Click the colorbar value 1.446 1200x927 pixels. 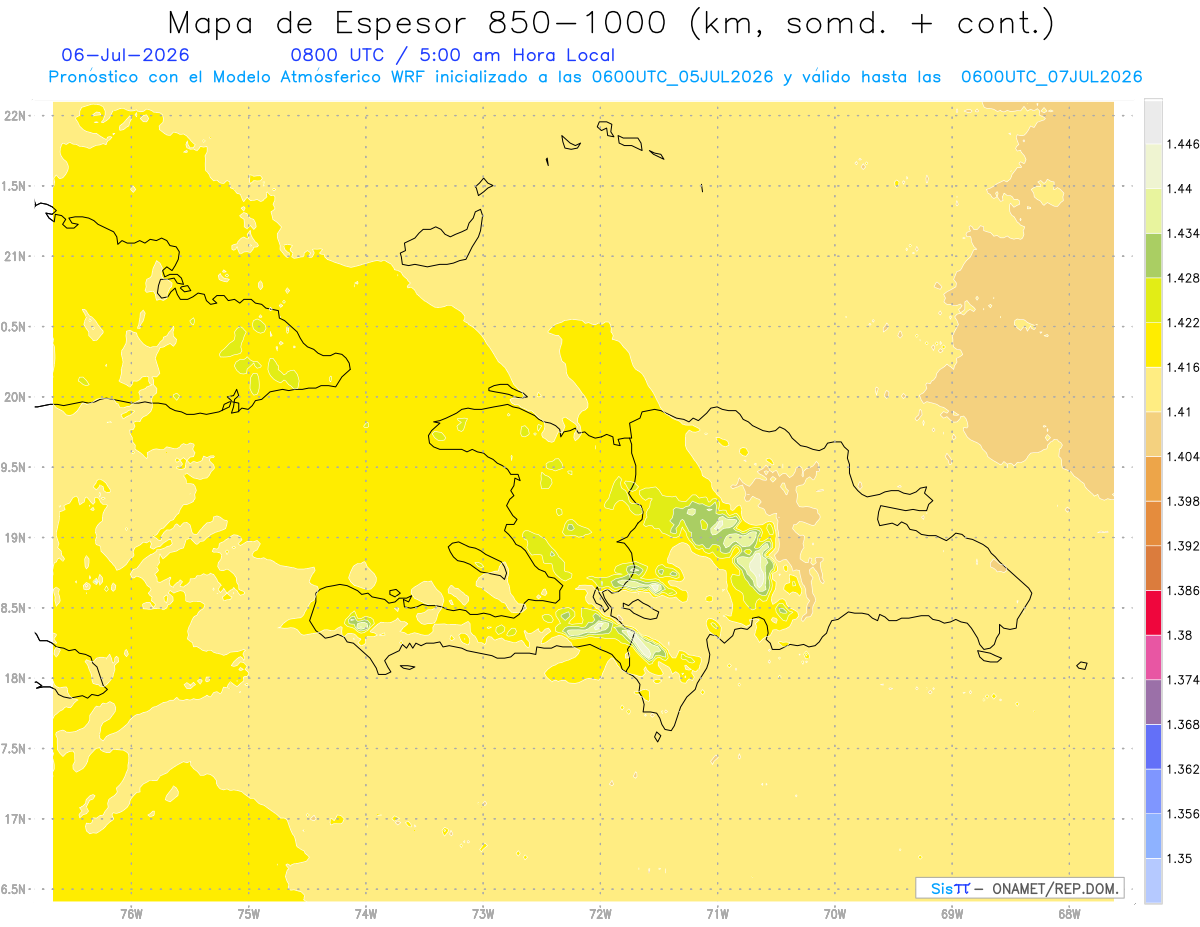pyautogui.click(x=1182, y=144)
